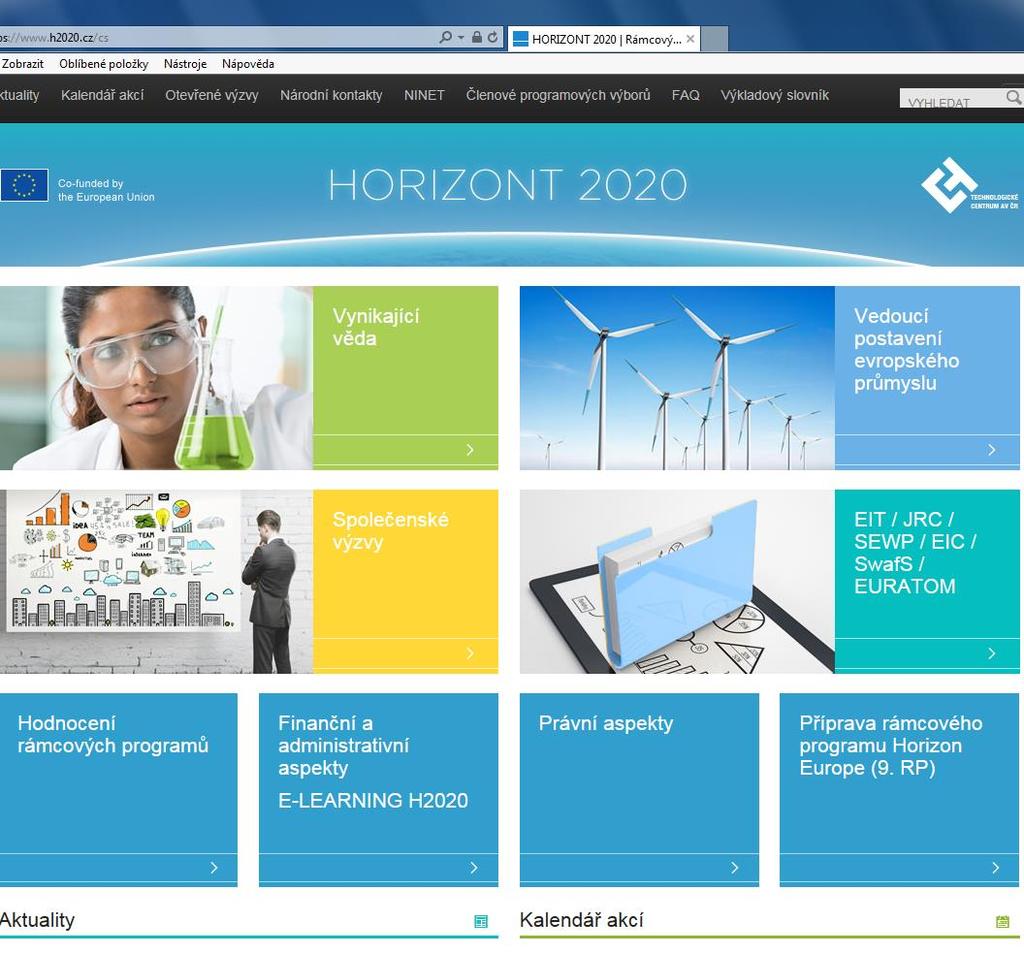
Task: Click the scientist with flask thumbnail
Action: 156,378
